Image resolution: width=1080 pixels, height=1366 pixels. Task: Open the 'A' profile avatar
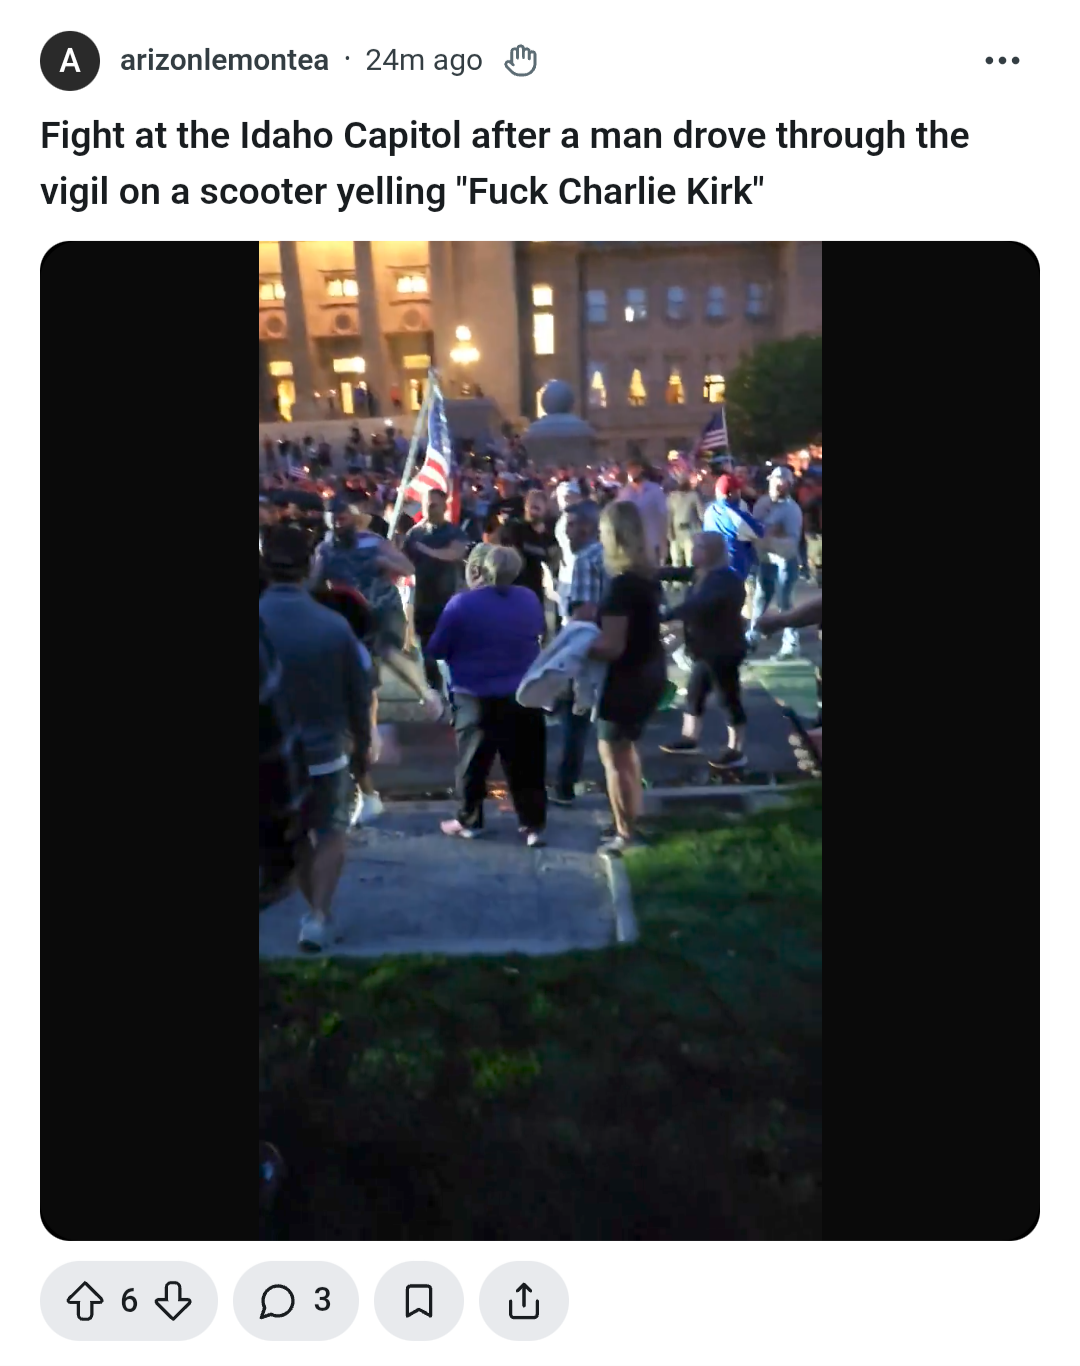click(x=70, y=61)
